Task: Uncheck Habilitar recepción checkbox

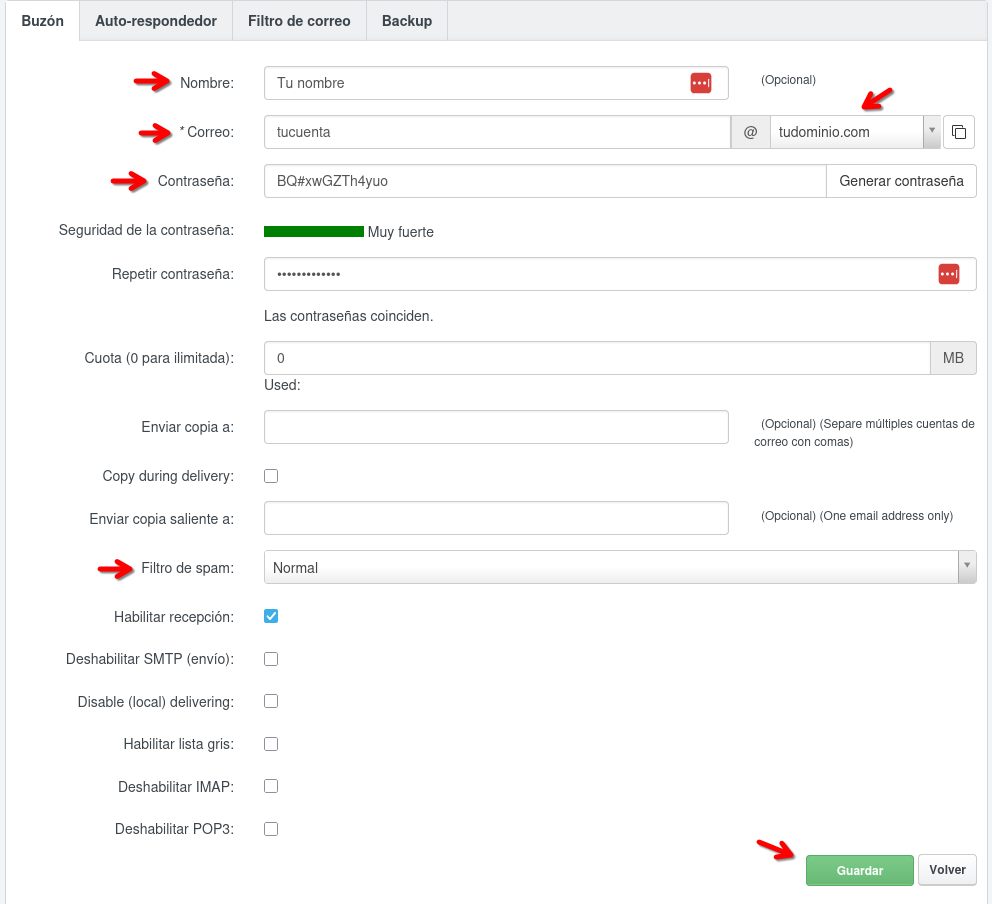Action: point(271,616)
